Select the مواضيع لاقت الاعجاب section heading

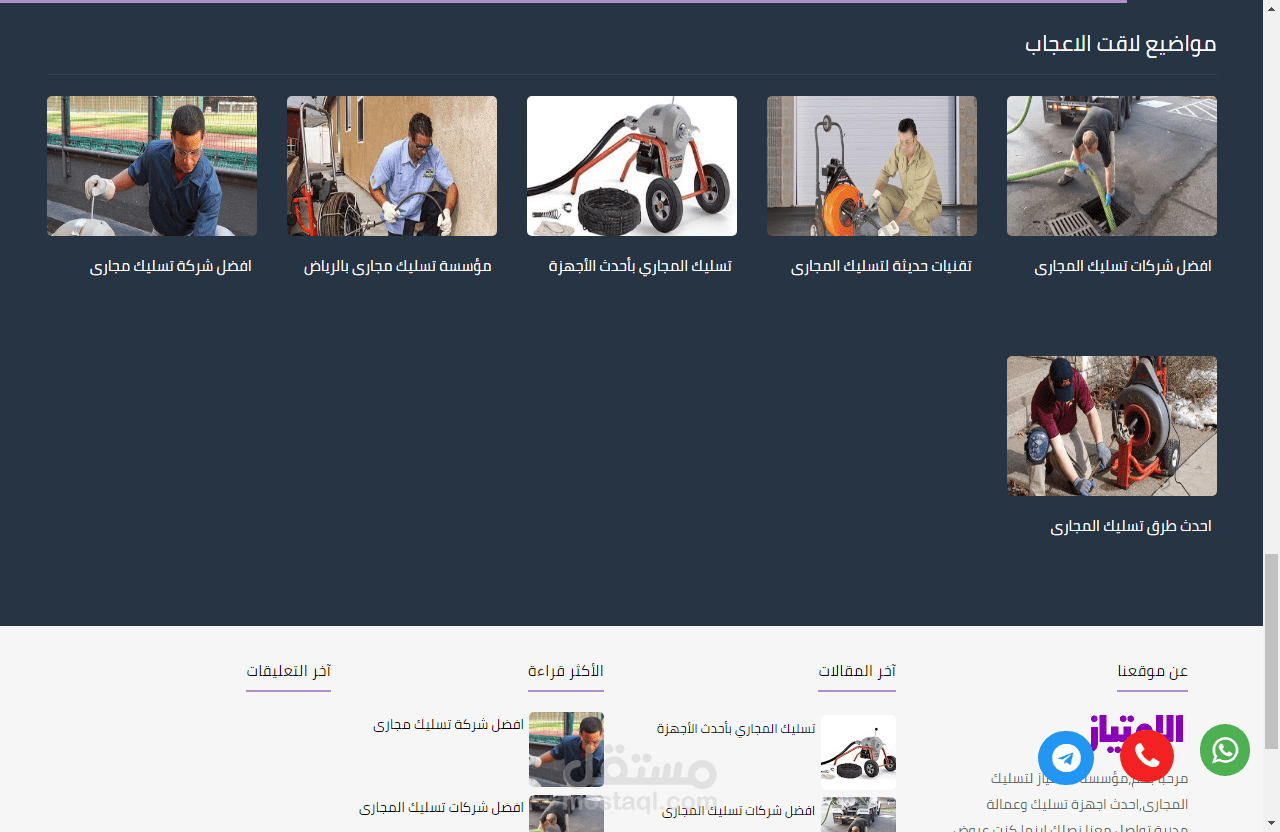point(1120,44)
